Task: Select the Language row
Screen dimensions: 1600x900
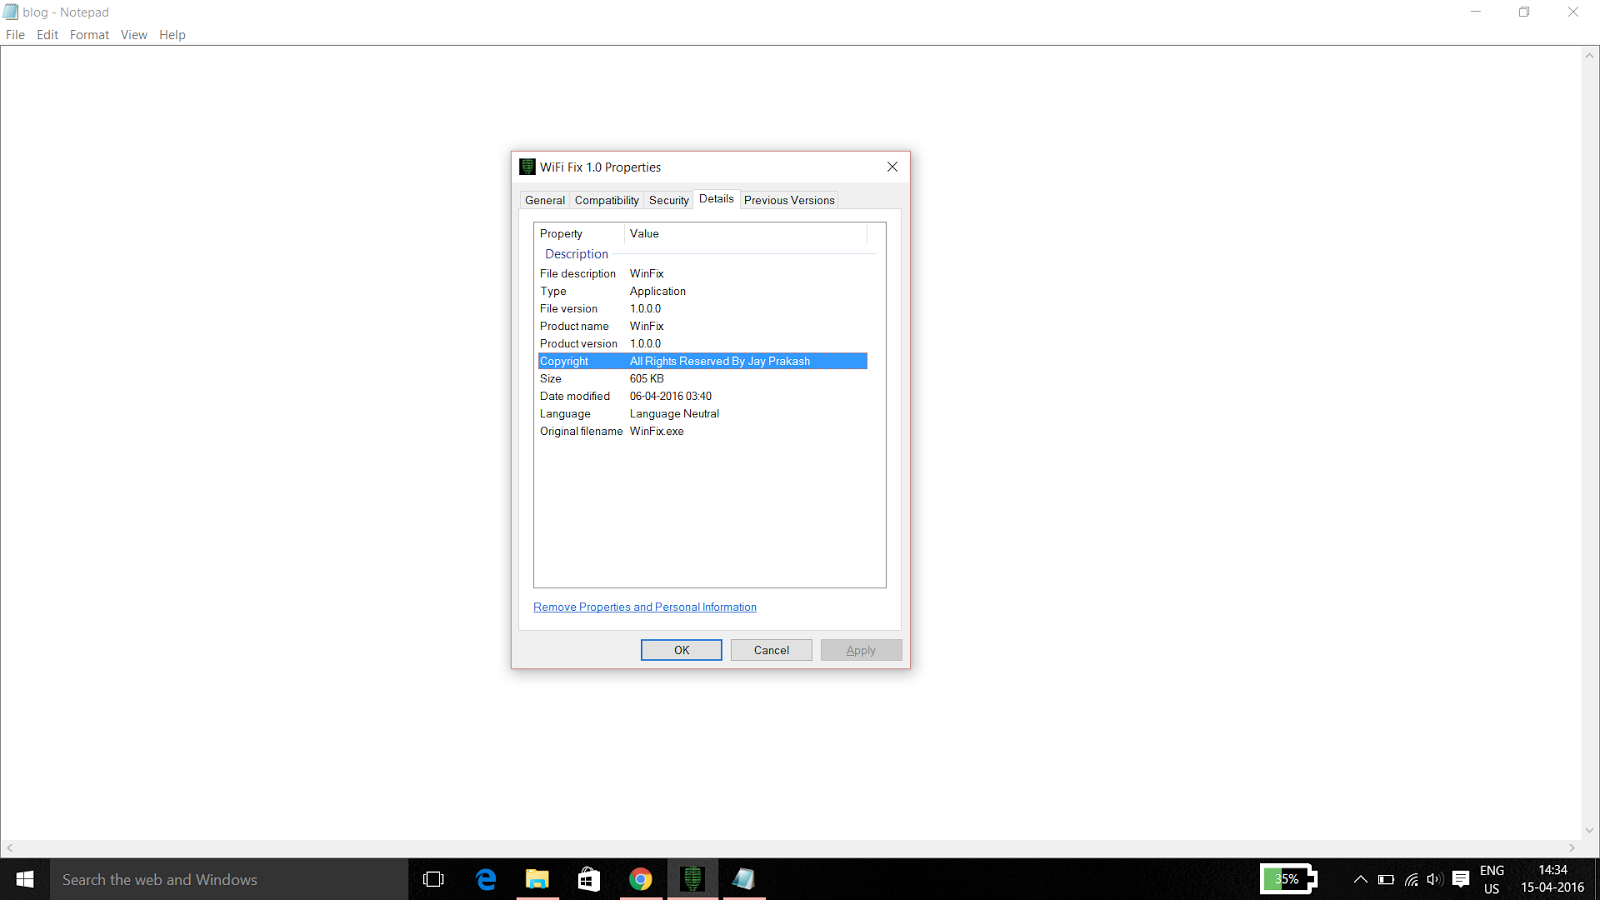Action: [x=702, y=414]
